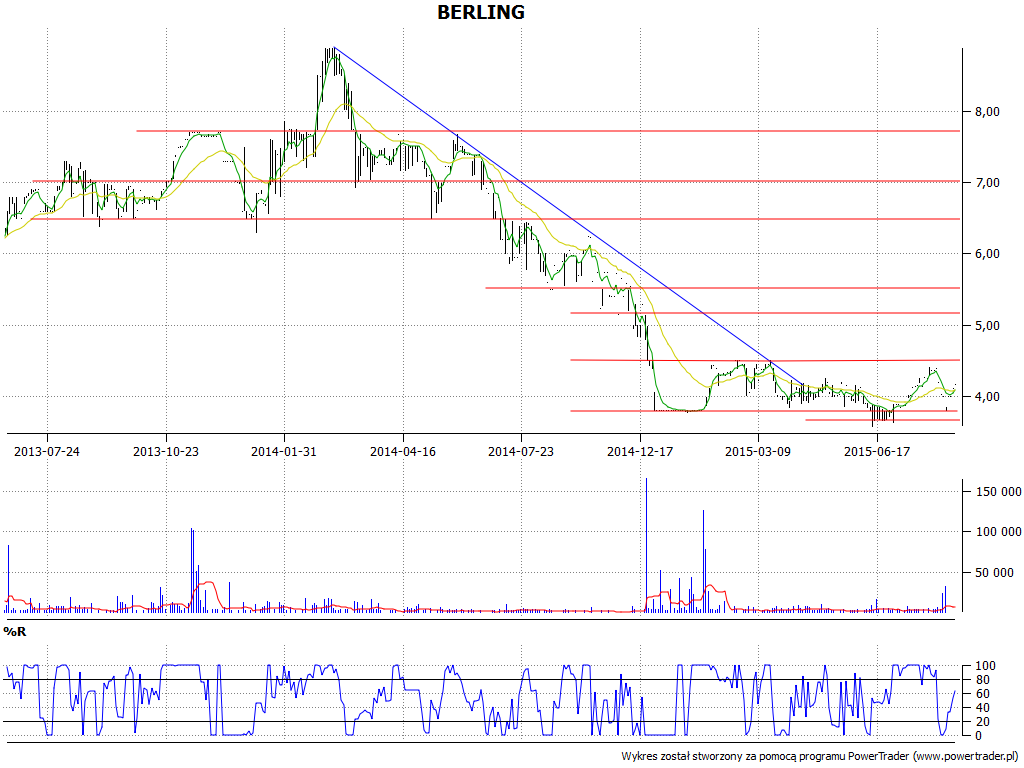
Task: Pick the 2014-01-31 date label
Action: tap(284, 451)
